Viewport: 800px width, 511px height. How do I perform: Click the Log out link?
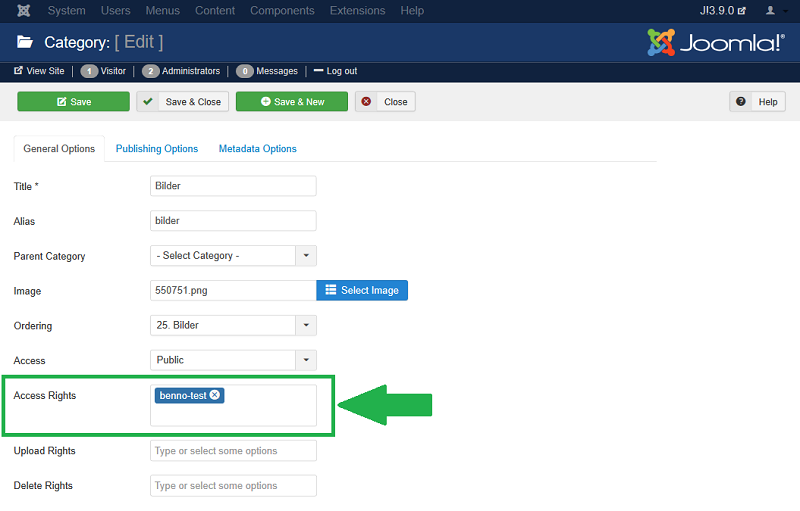335,71
